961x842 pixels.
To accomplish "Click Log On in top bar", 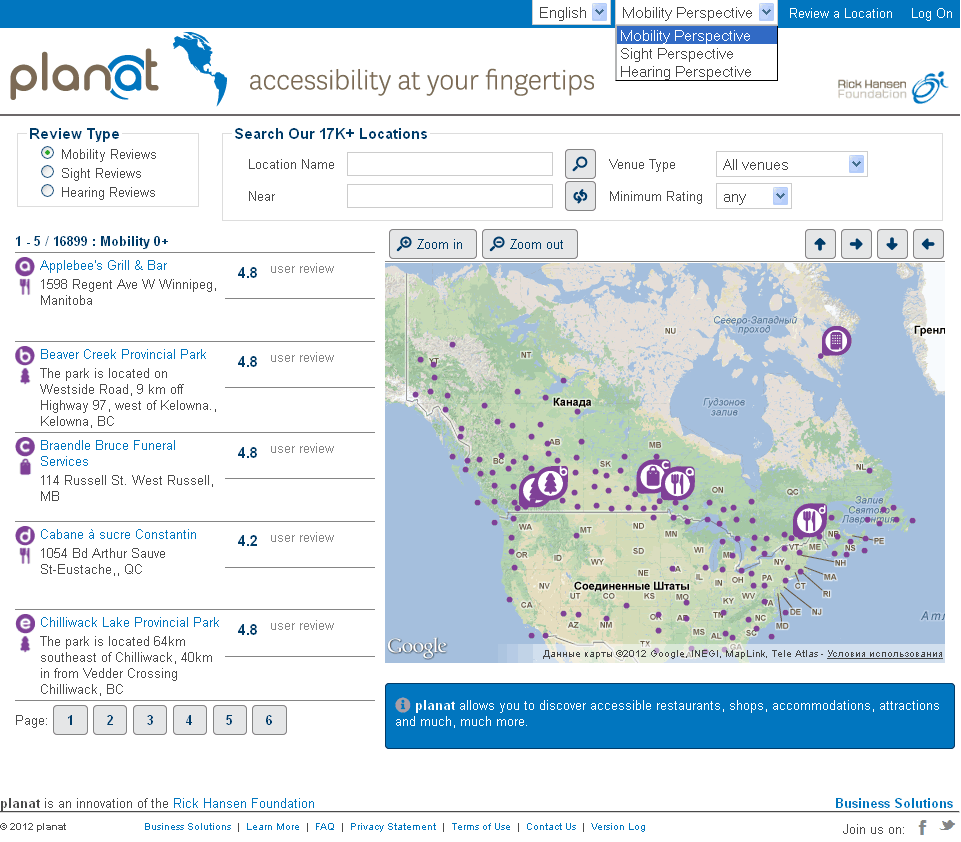I will pyautogui.click(x=931, y=13).
